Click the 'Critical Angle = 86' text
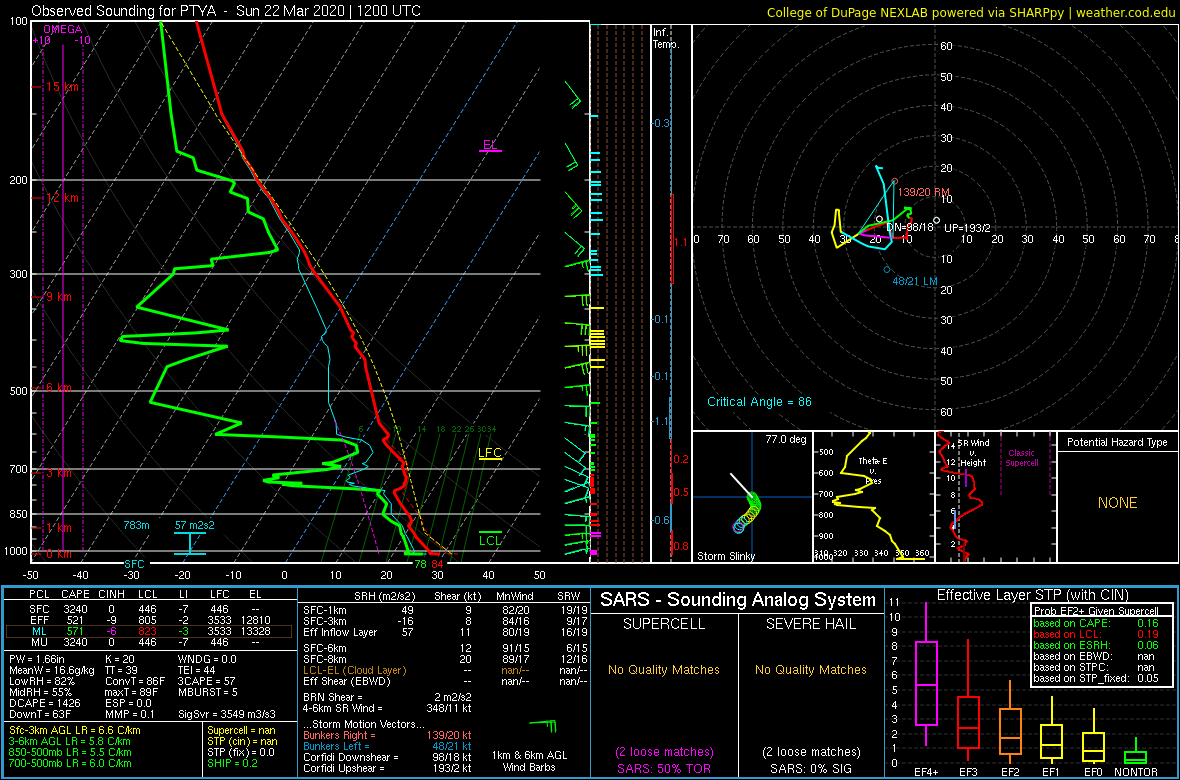The height and width of the screenshot is (780, 1180). (759, 402)
